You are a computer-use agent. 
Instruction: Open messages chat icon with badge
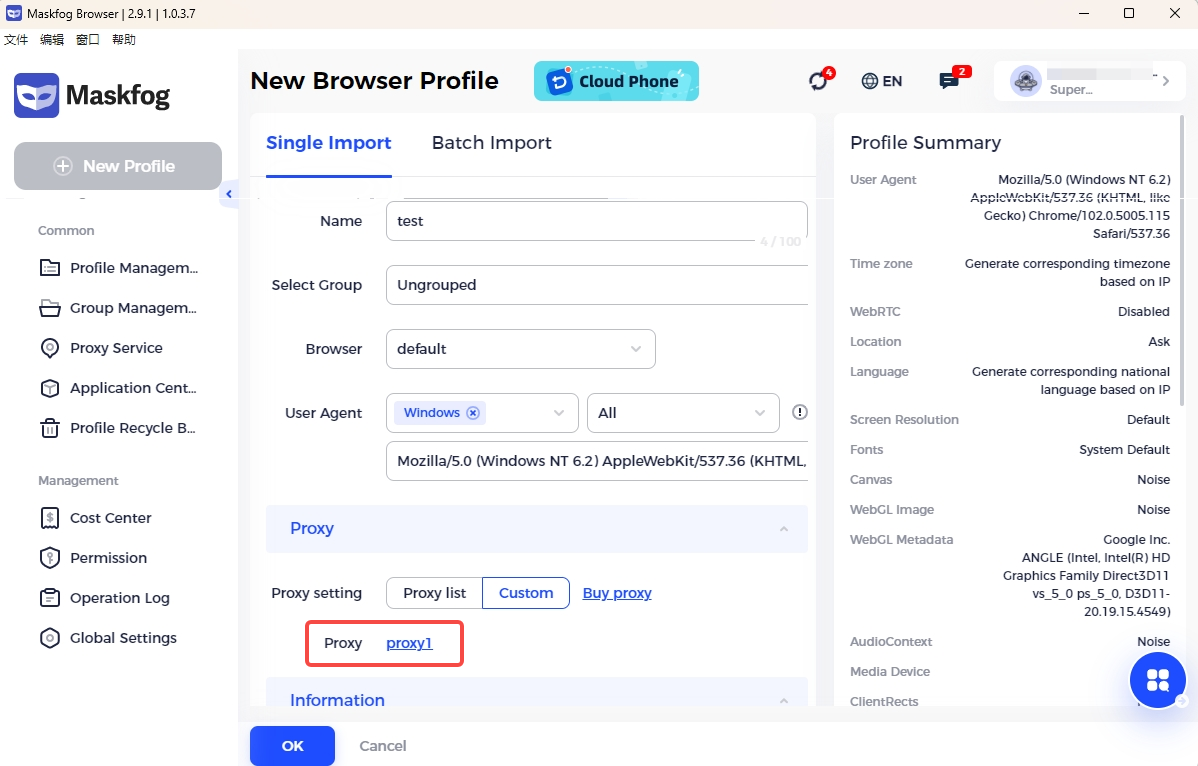coord(951,79)
